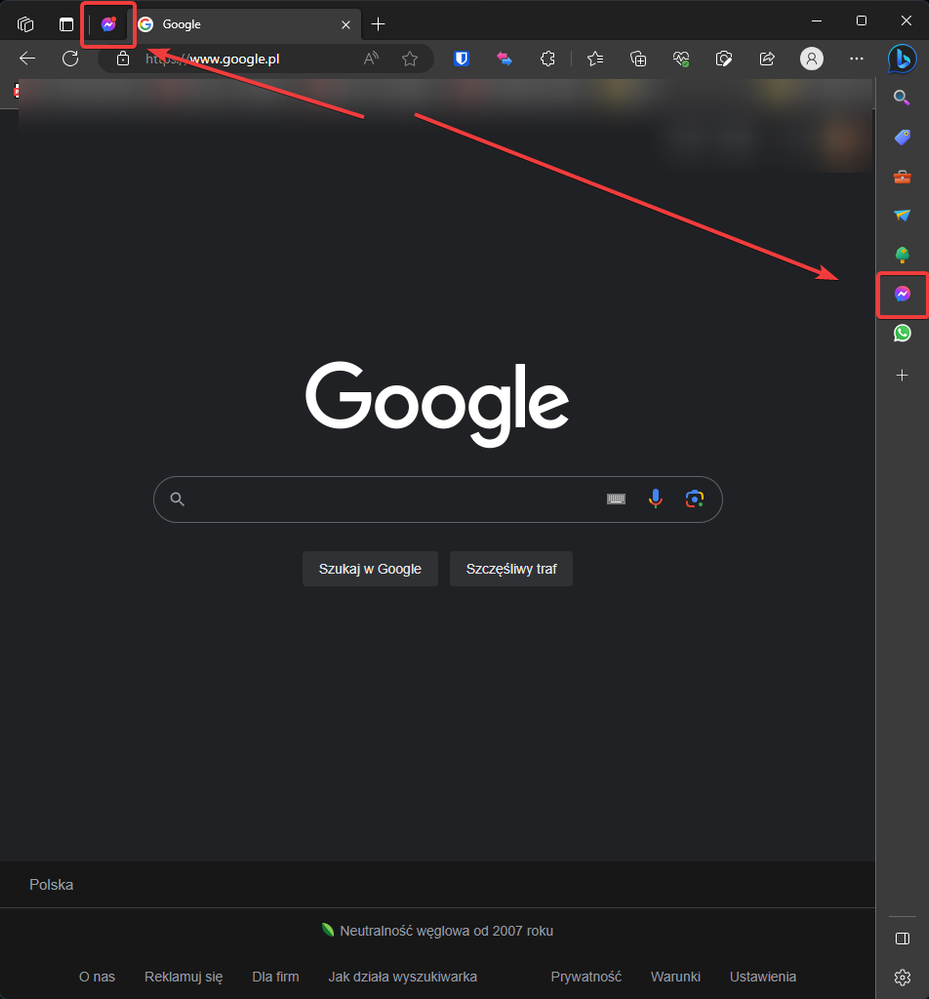Add a site to the sidebar
This screenshot has height=999, width=929.
(902, 375)
